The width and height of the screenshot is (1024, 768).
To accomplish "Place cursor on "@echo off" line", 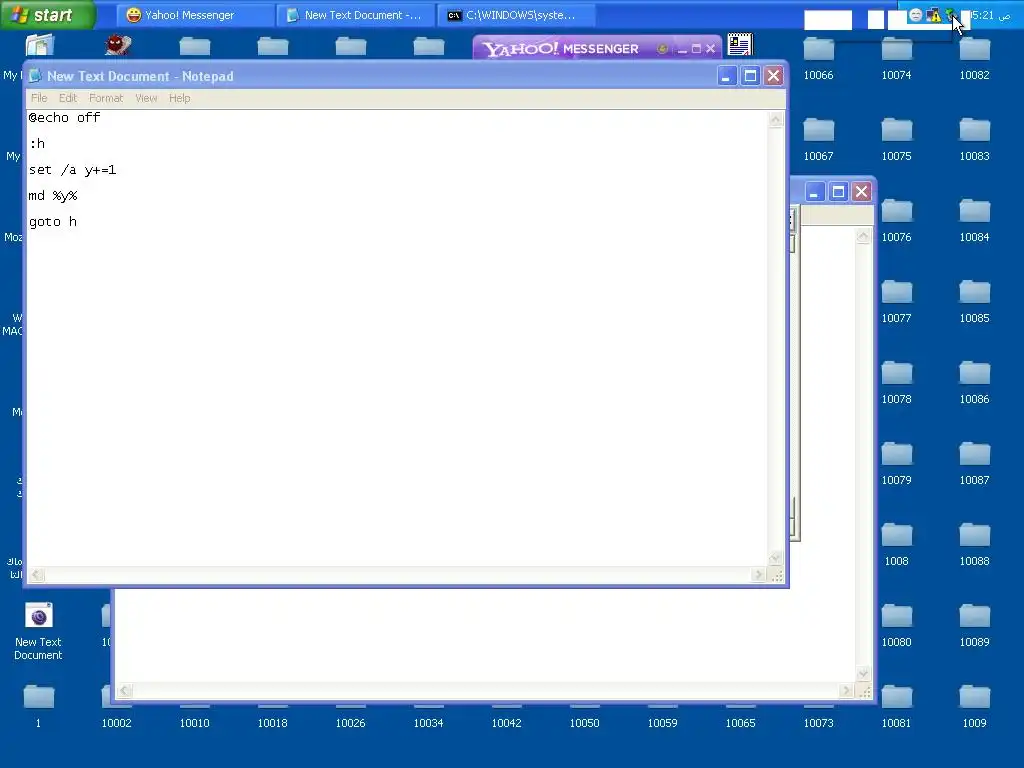I will click(64, 118).
